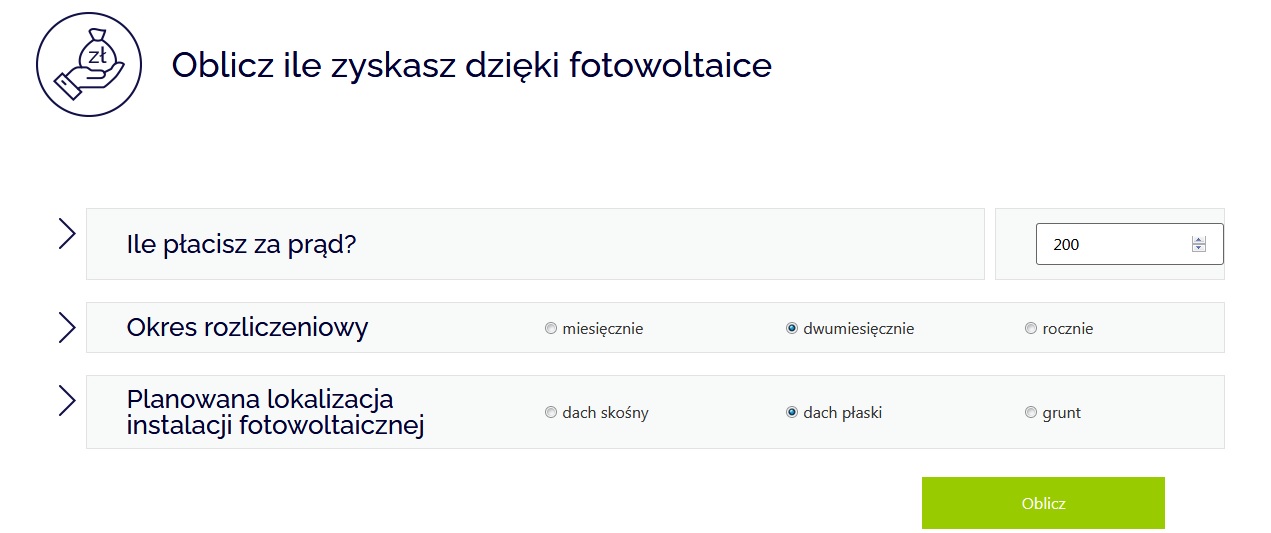Click the 'Planowana lokalizacja instalacji fotowoltaicznej' label
Image resolution: width=1271 pixels, height=533 pixels.
(x=276, y=412)
